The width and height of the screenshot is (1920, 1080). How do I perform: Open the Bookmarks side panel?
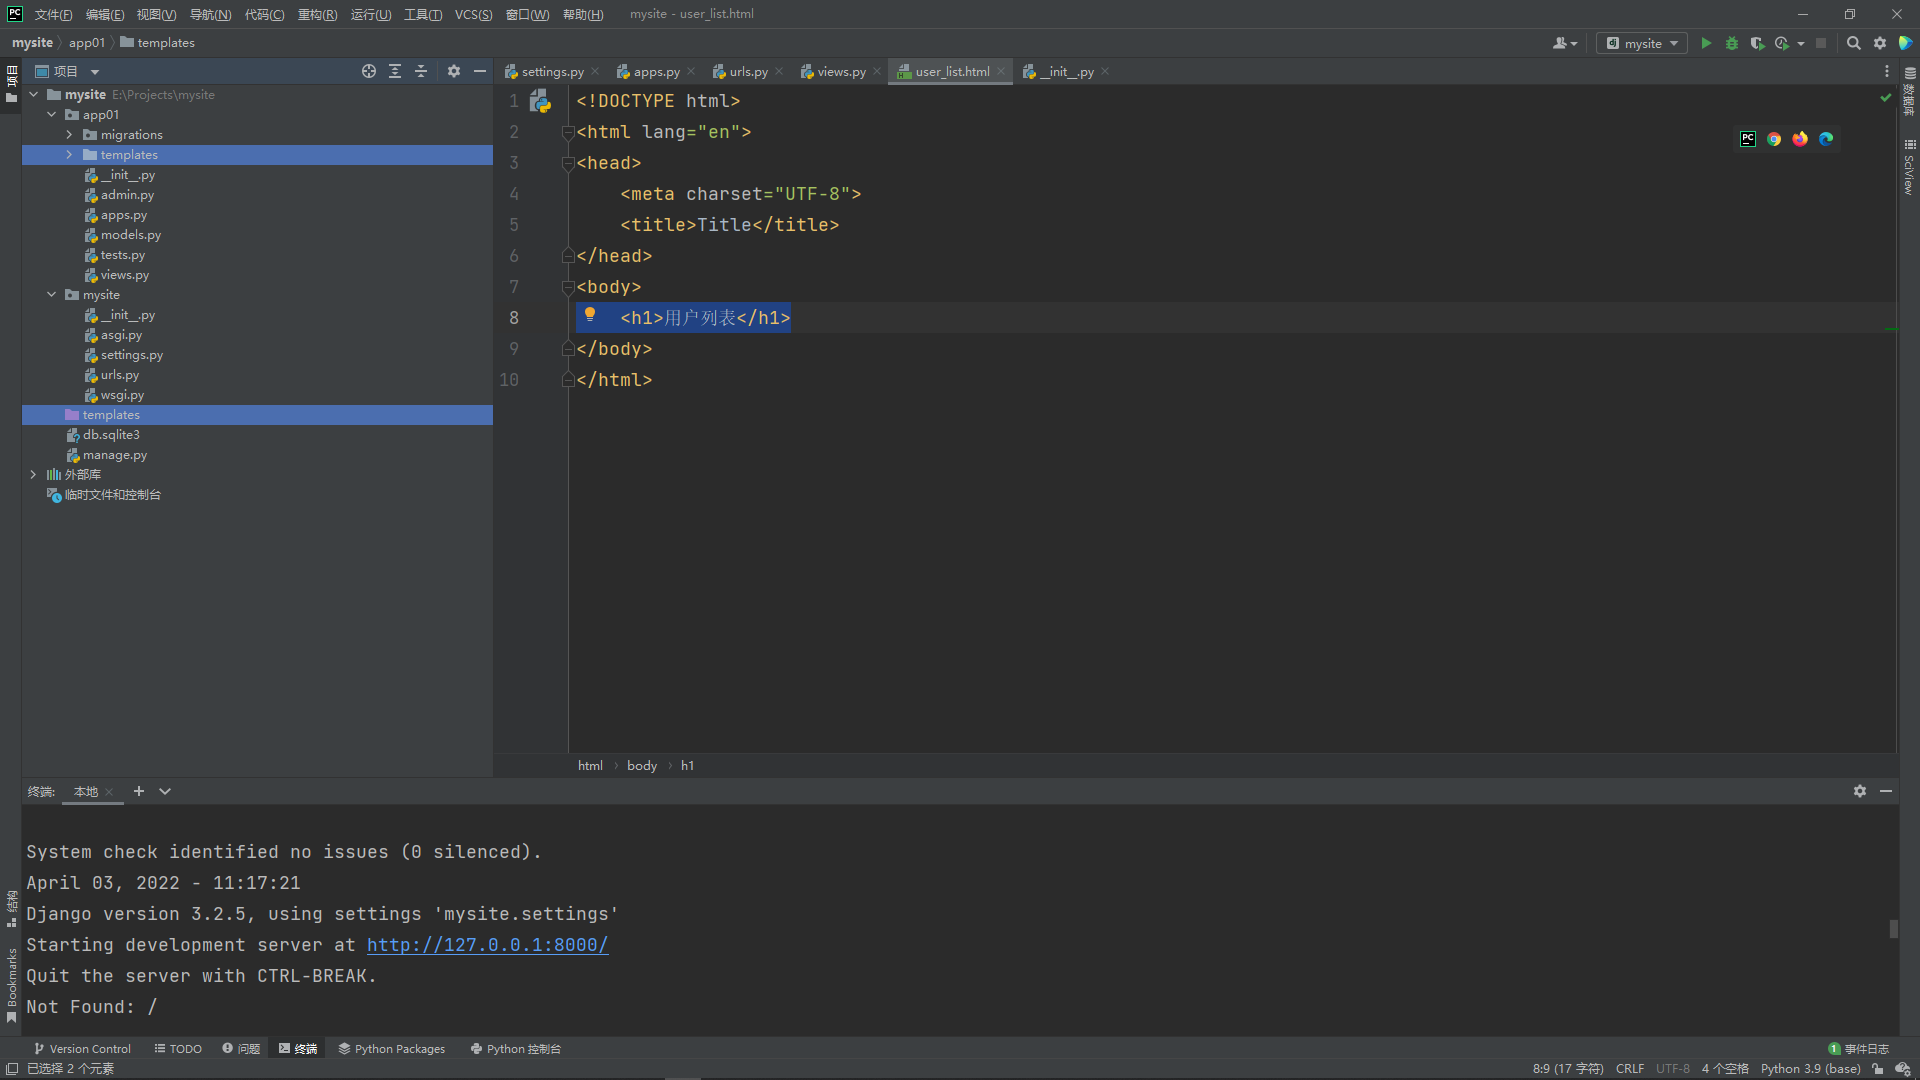tap(11, 985)
